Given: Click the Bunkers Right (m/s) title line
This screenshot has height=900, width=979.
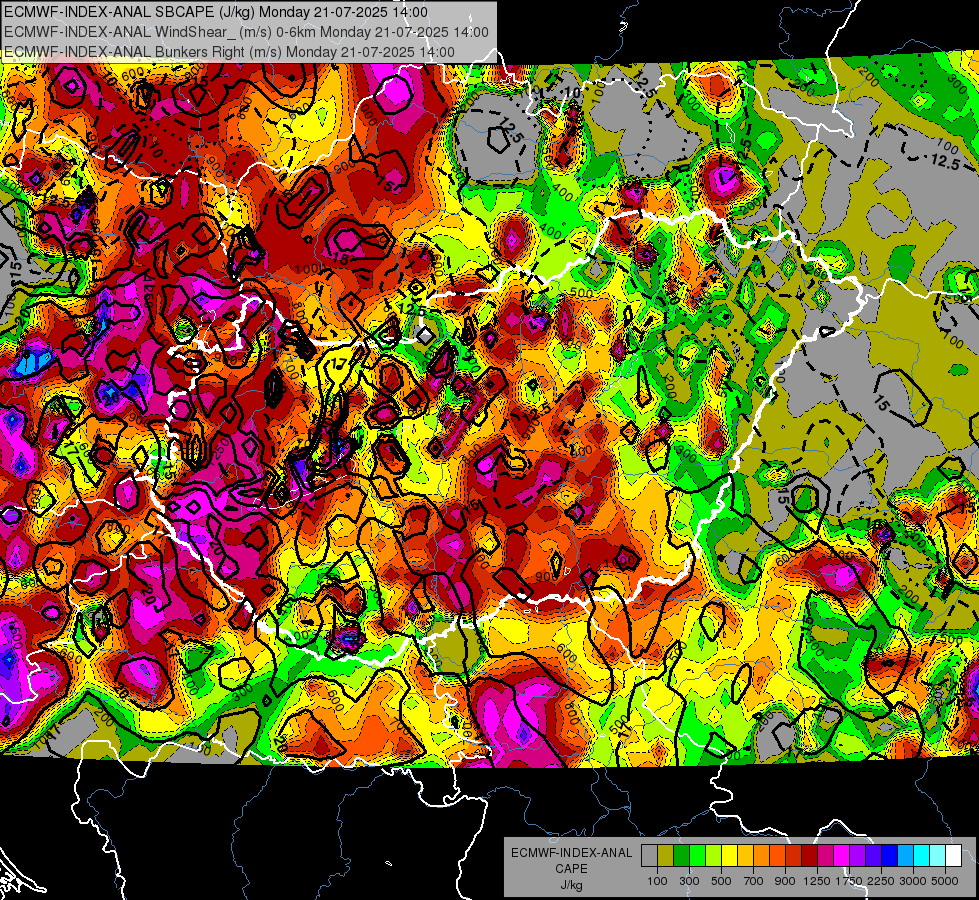Looking at the screenshot, I should tap(229, 52).
